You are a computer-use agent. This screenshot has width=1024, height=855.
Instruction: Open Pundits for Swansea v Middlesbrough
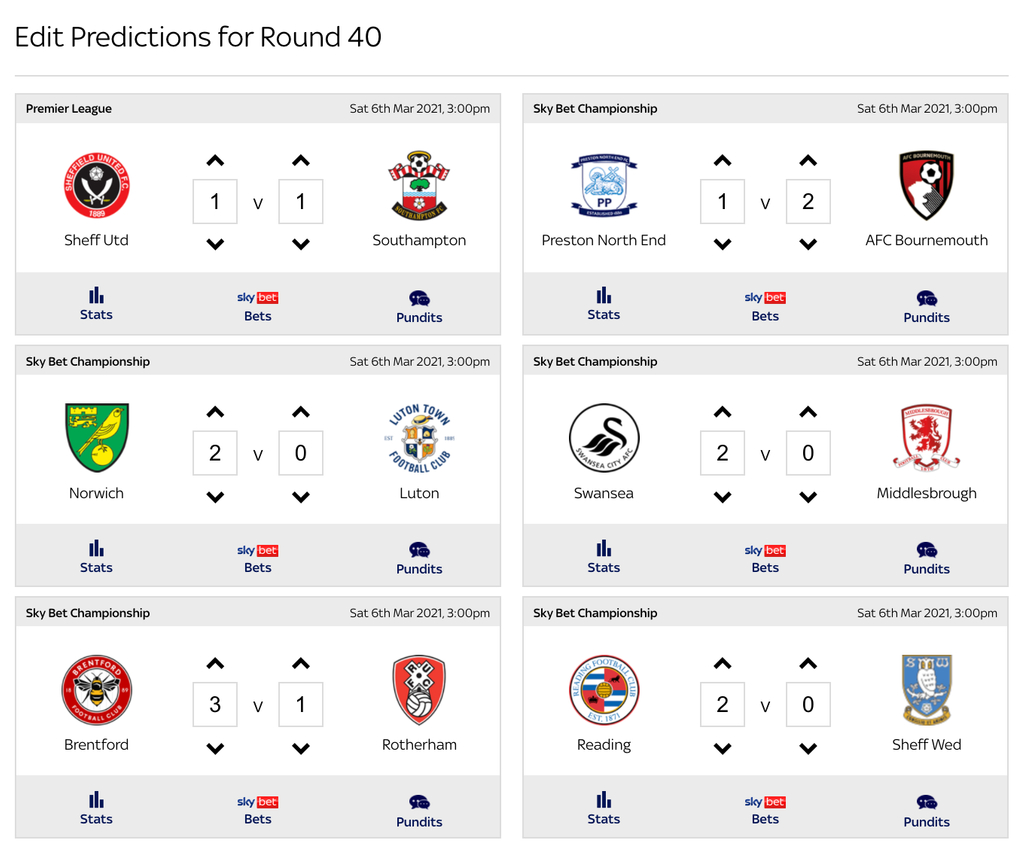pyautogui.click(x=926, y=559)
